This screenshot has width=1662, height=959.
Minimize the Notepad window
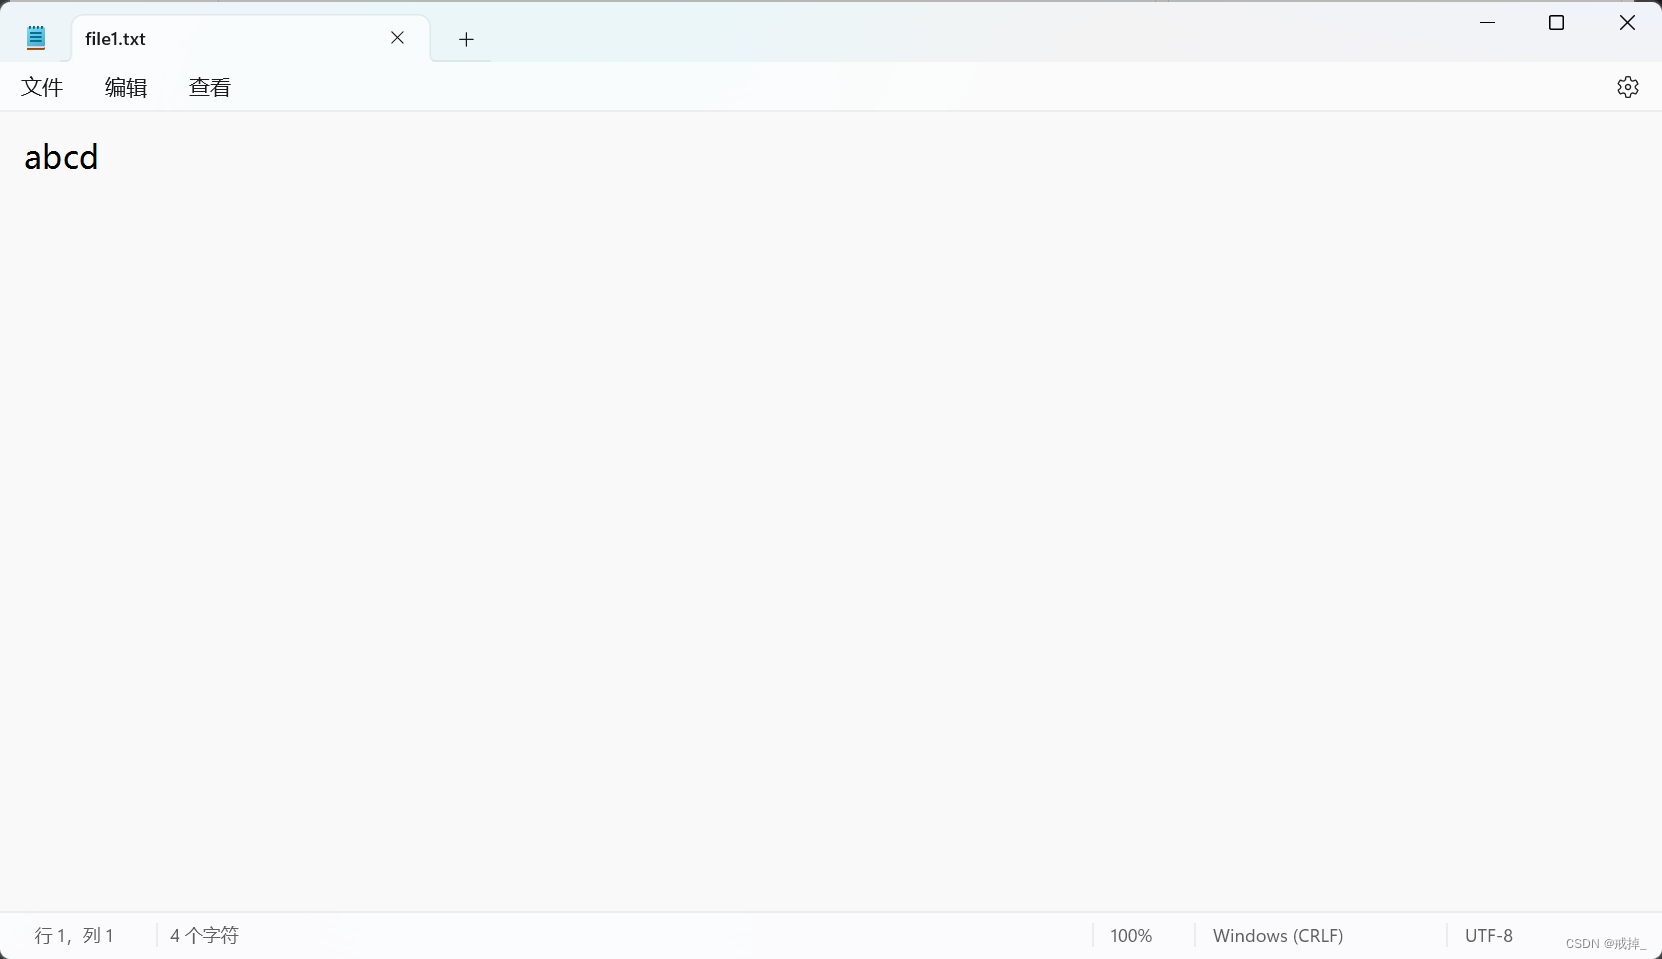coord(1488,22)
